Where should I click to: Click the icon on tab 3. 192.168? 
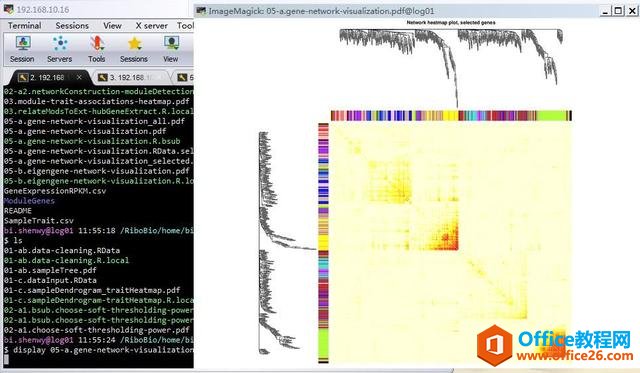(x=102, y=77)
